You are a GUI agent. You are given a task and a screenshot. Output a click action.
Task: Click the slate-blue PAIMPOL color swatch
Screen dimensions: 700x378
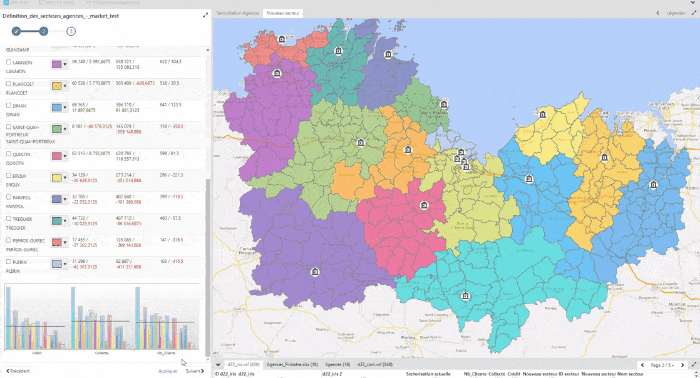tap(57, 199)
